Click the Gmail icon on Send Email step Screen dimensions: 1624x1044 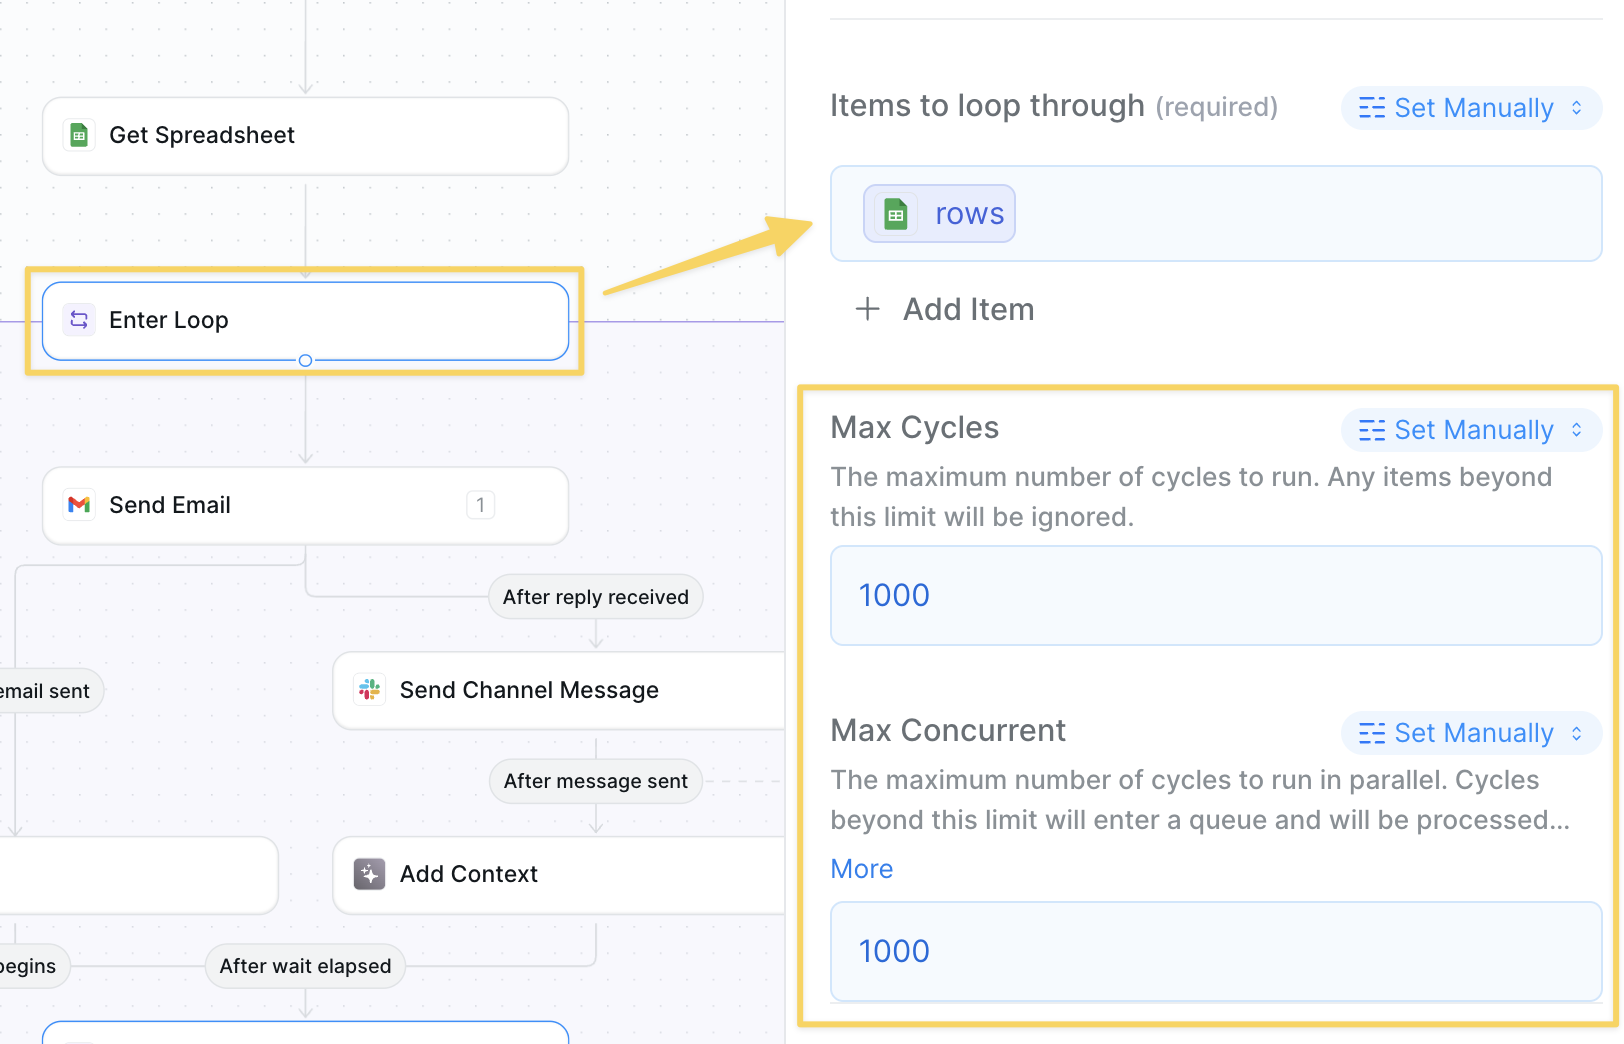[x=79, y=505]
